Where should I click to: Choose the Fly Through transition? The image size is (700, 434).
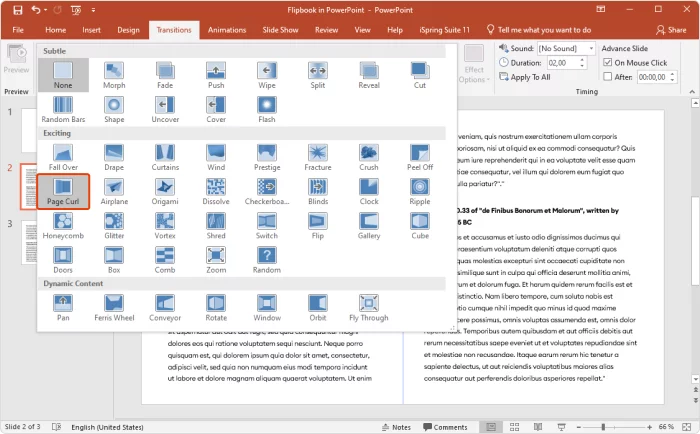click(369, 306)
